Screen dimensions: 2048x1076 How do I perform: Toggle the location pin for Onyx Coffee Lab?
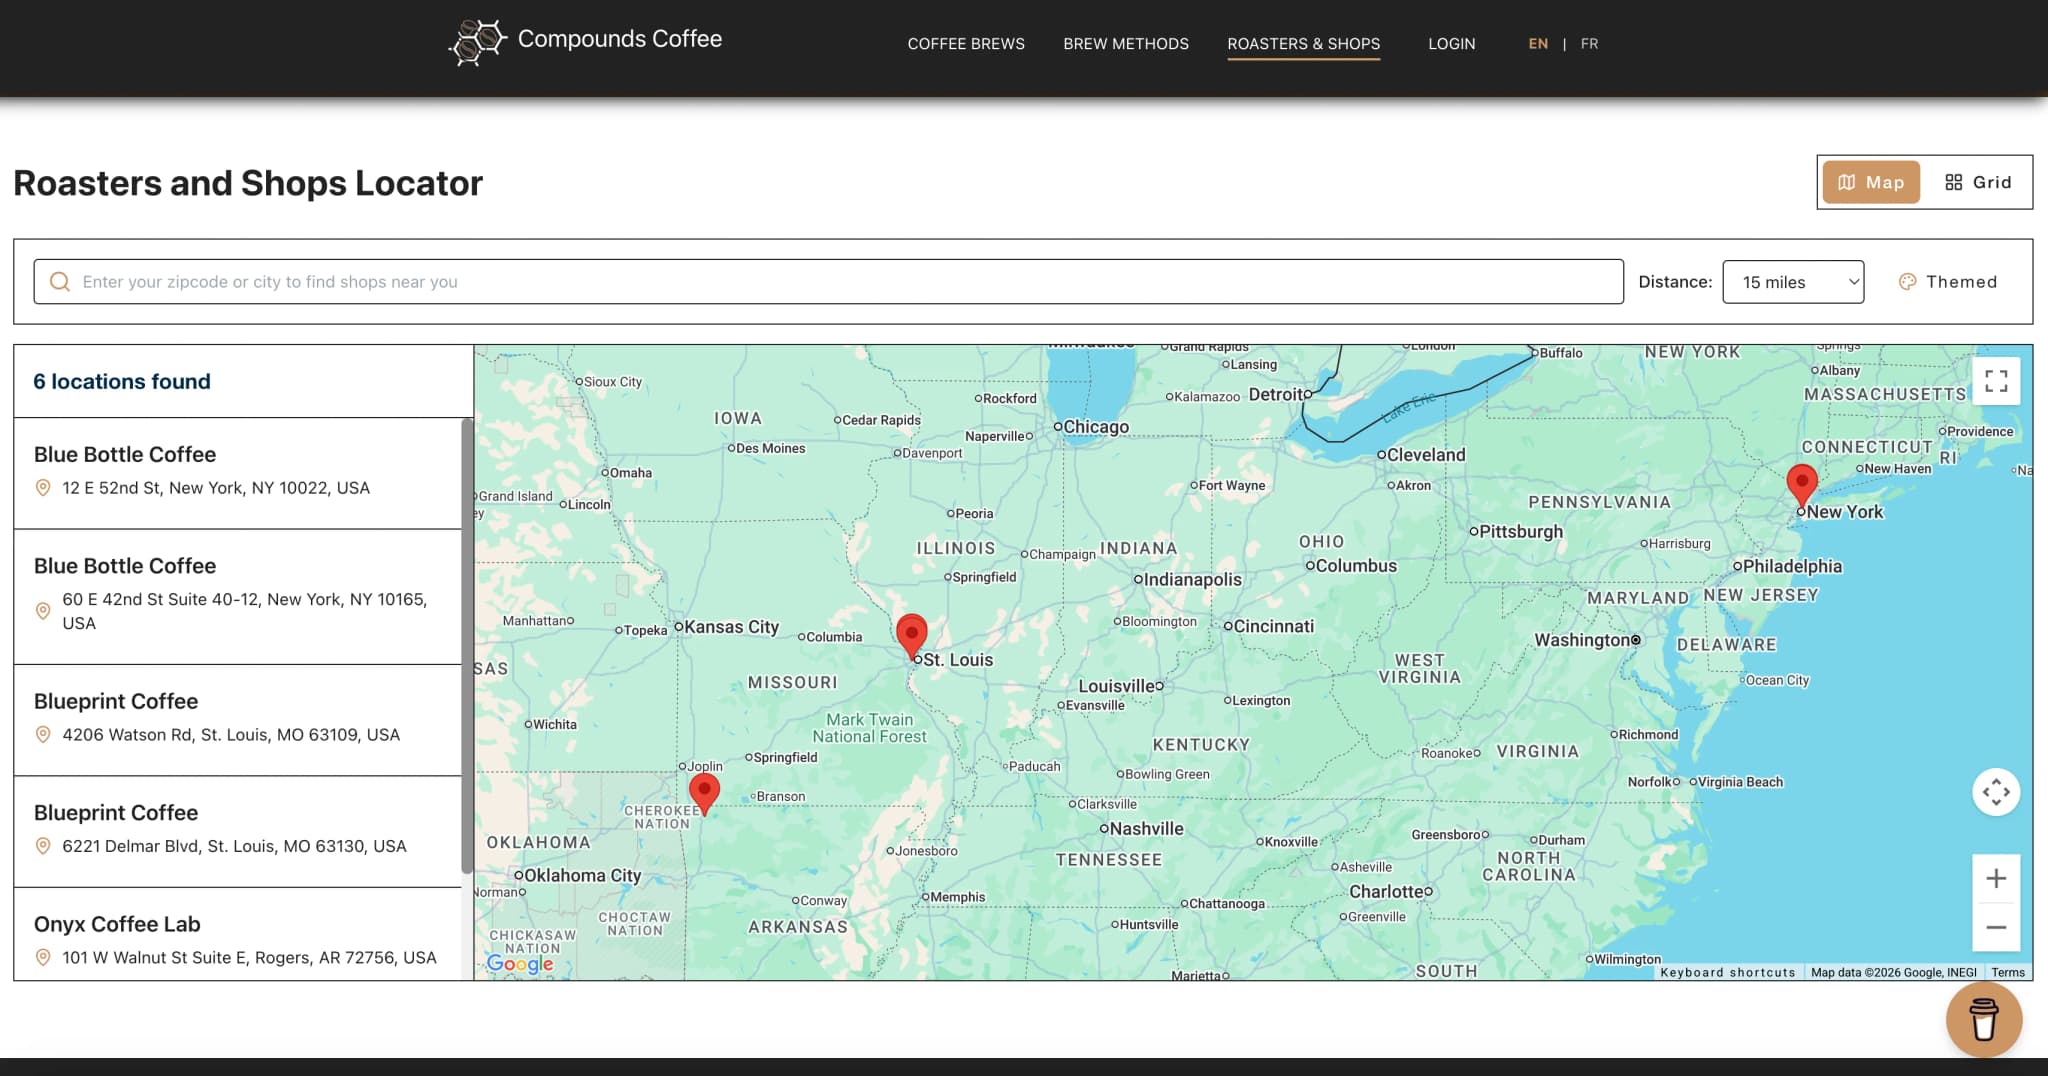tap(44, 957)
